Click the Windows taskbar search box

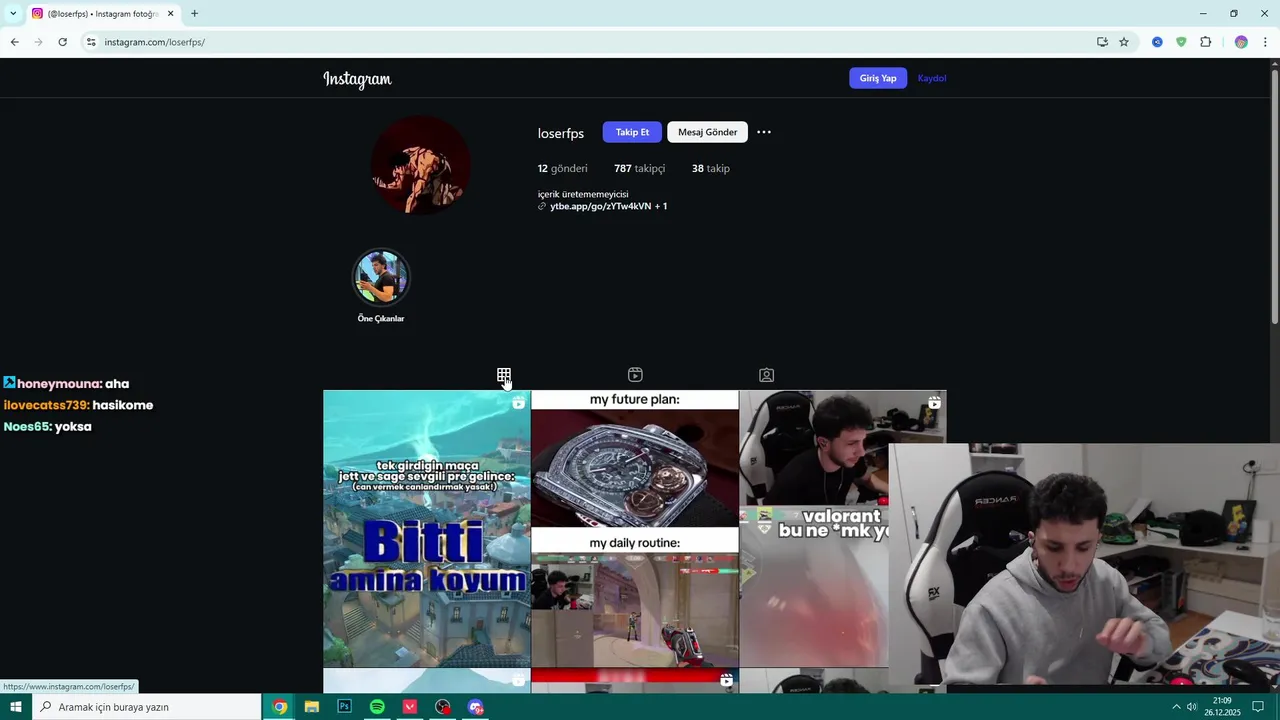(146, 707)
